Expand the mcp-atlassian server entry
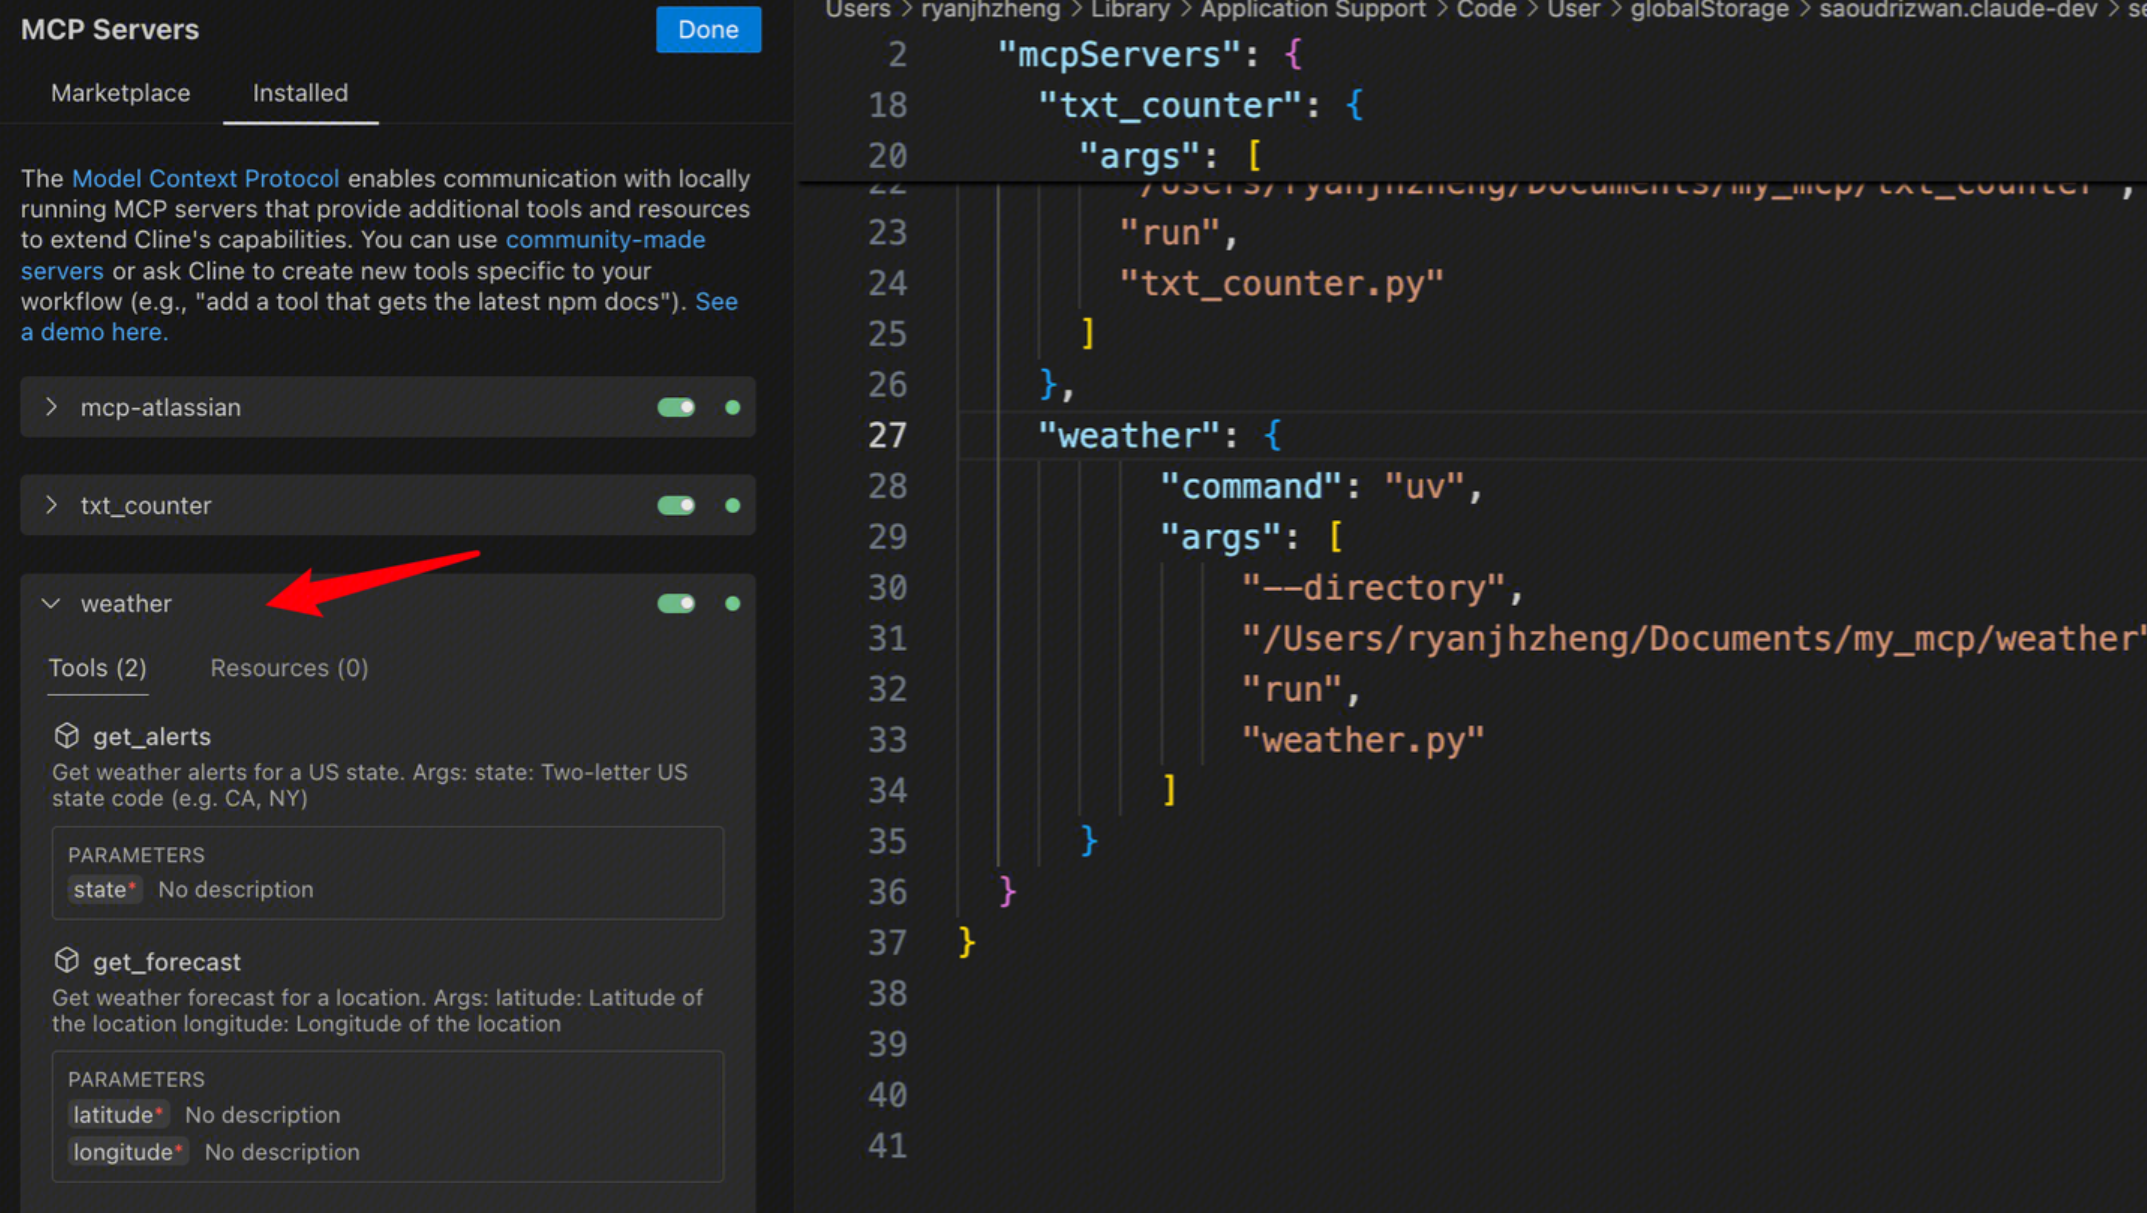 (51, 407)
